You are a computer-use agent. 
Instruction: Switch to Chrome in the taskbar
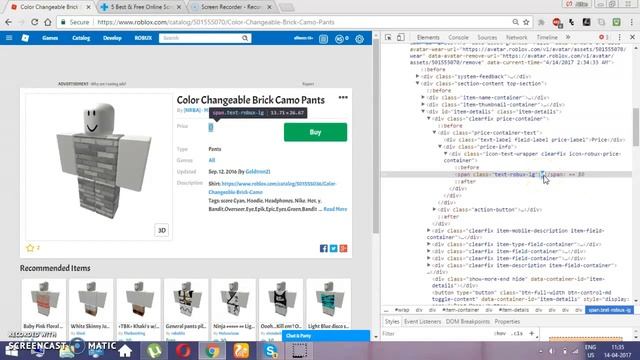pos(212,351)
